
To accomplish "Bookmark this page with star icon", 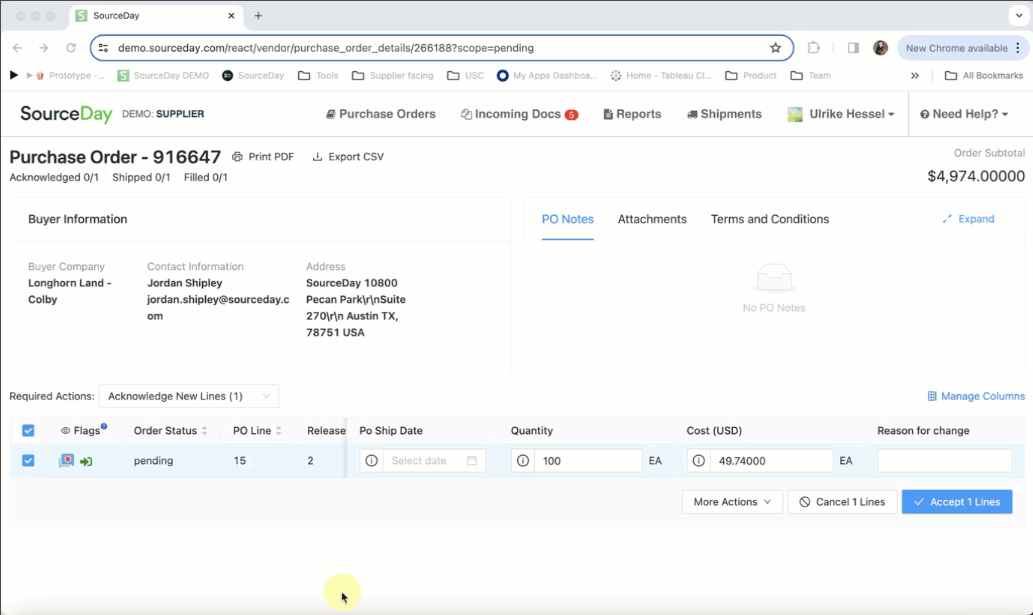I will [775, 48].
